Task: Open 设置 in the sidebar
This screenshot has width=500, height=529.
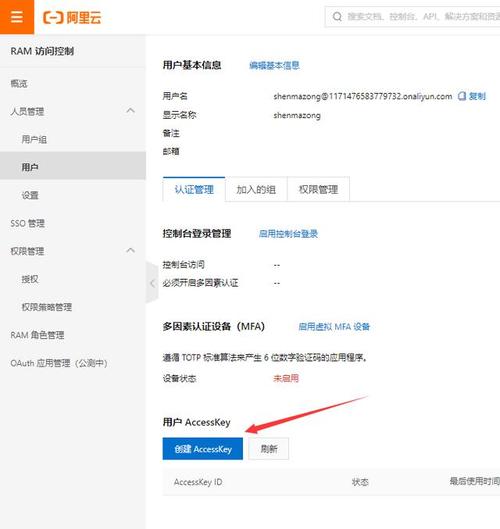Action: [30, 195]
